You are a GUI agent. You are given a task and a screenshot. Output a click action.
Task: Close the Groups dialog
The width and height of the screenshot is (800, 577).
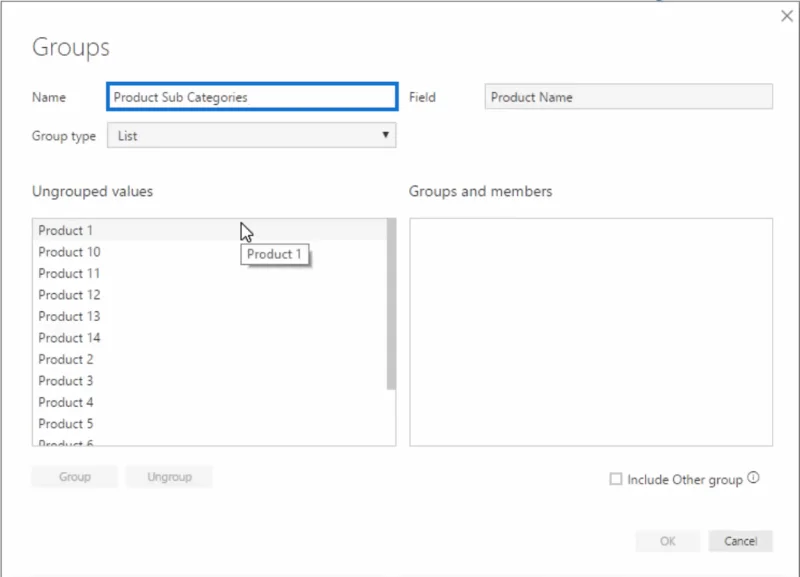787,16
